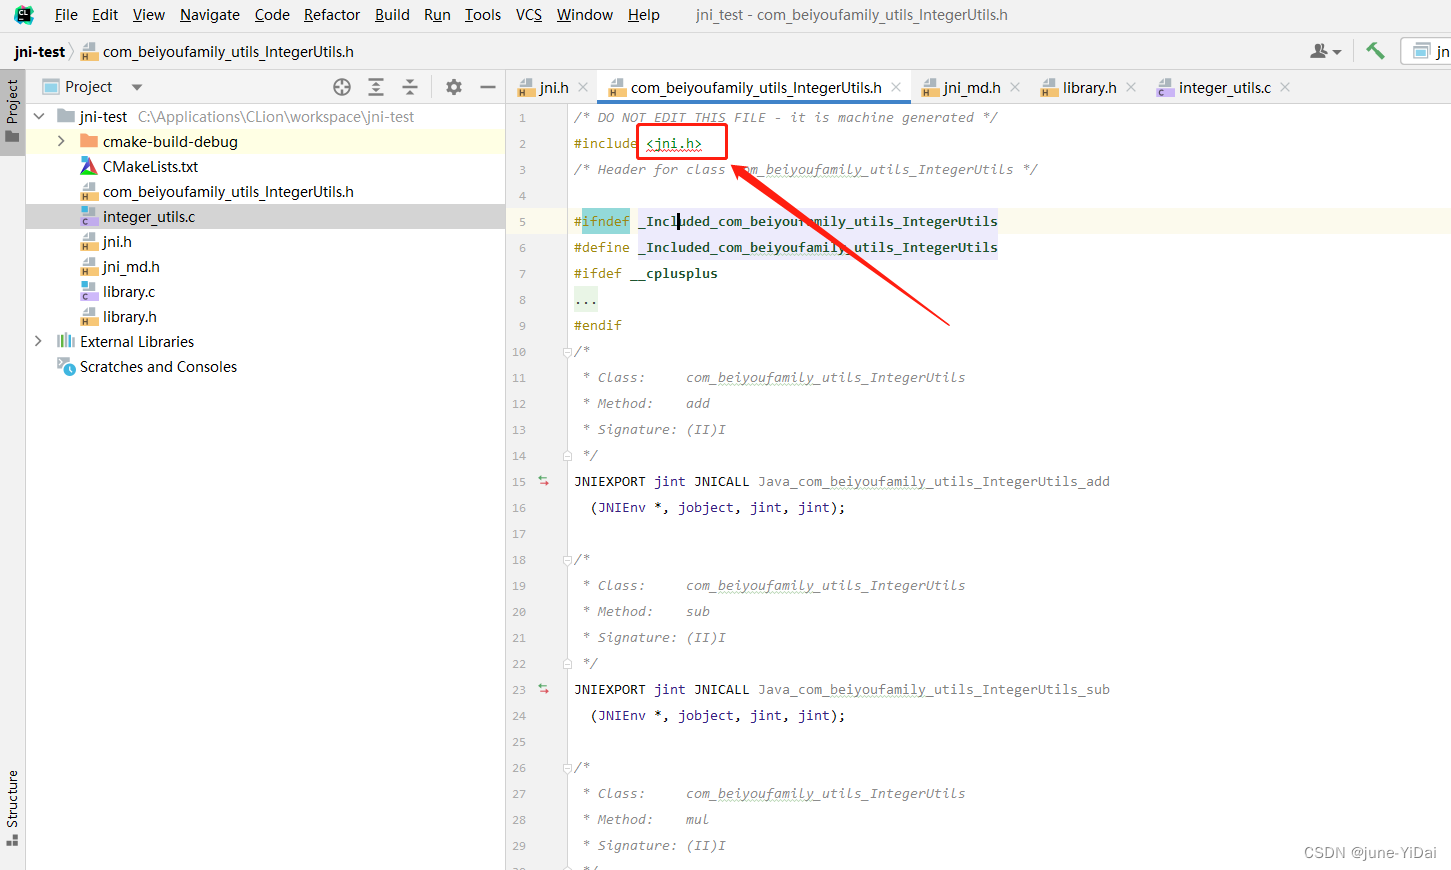The width and height of the screenshot is (1451, 870).
Task: Expand External Libraries node
Action: click(x=38, y=342)
